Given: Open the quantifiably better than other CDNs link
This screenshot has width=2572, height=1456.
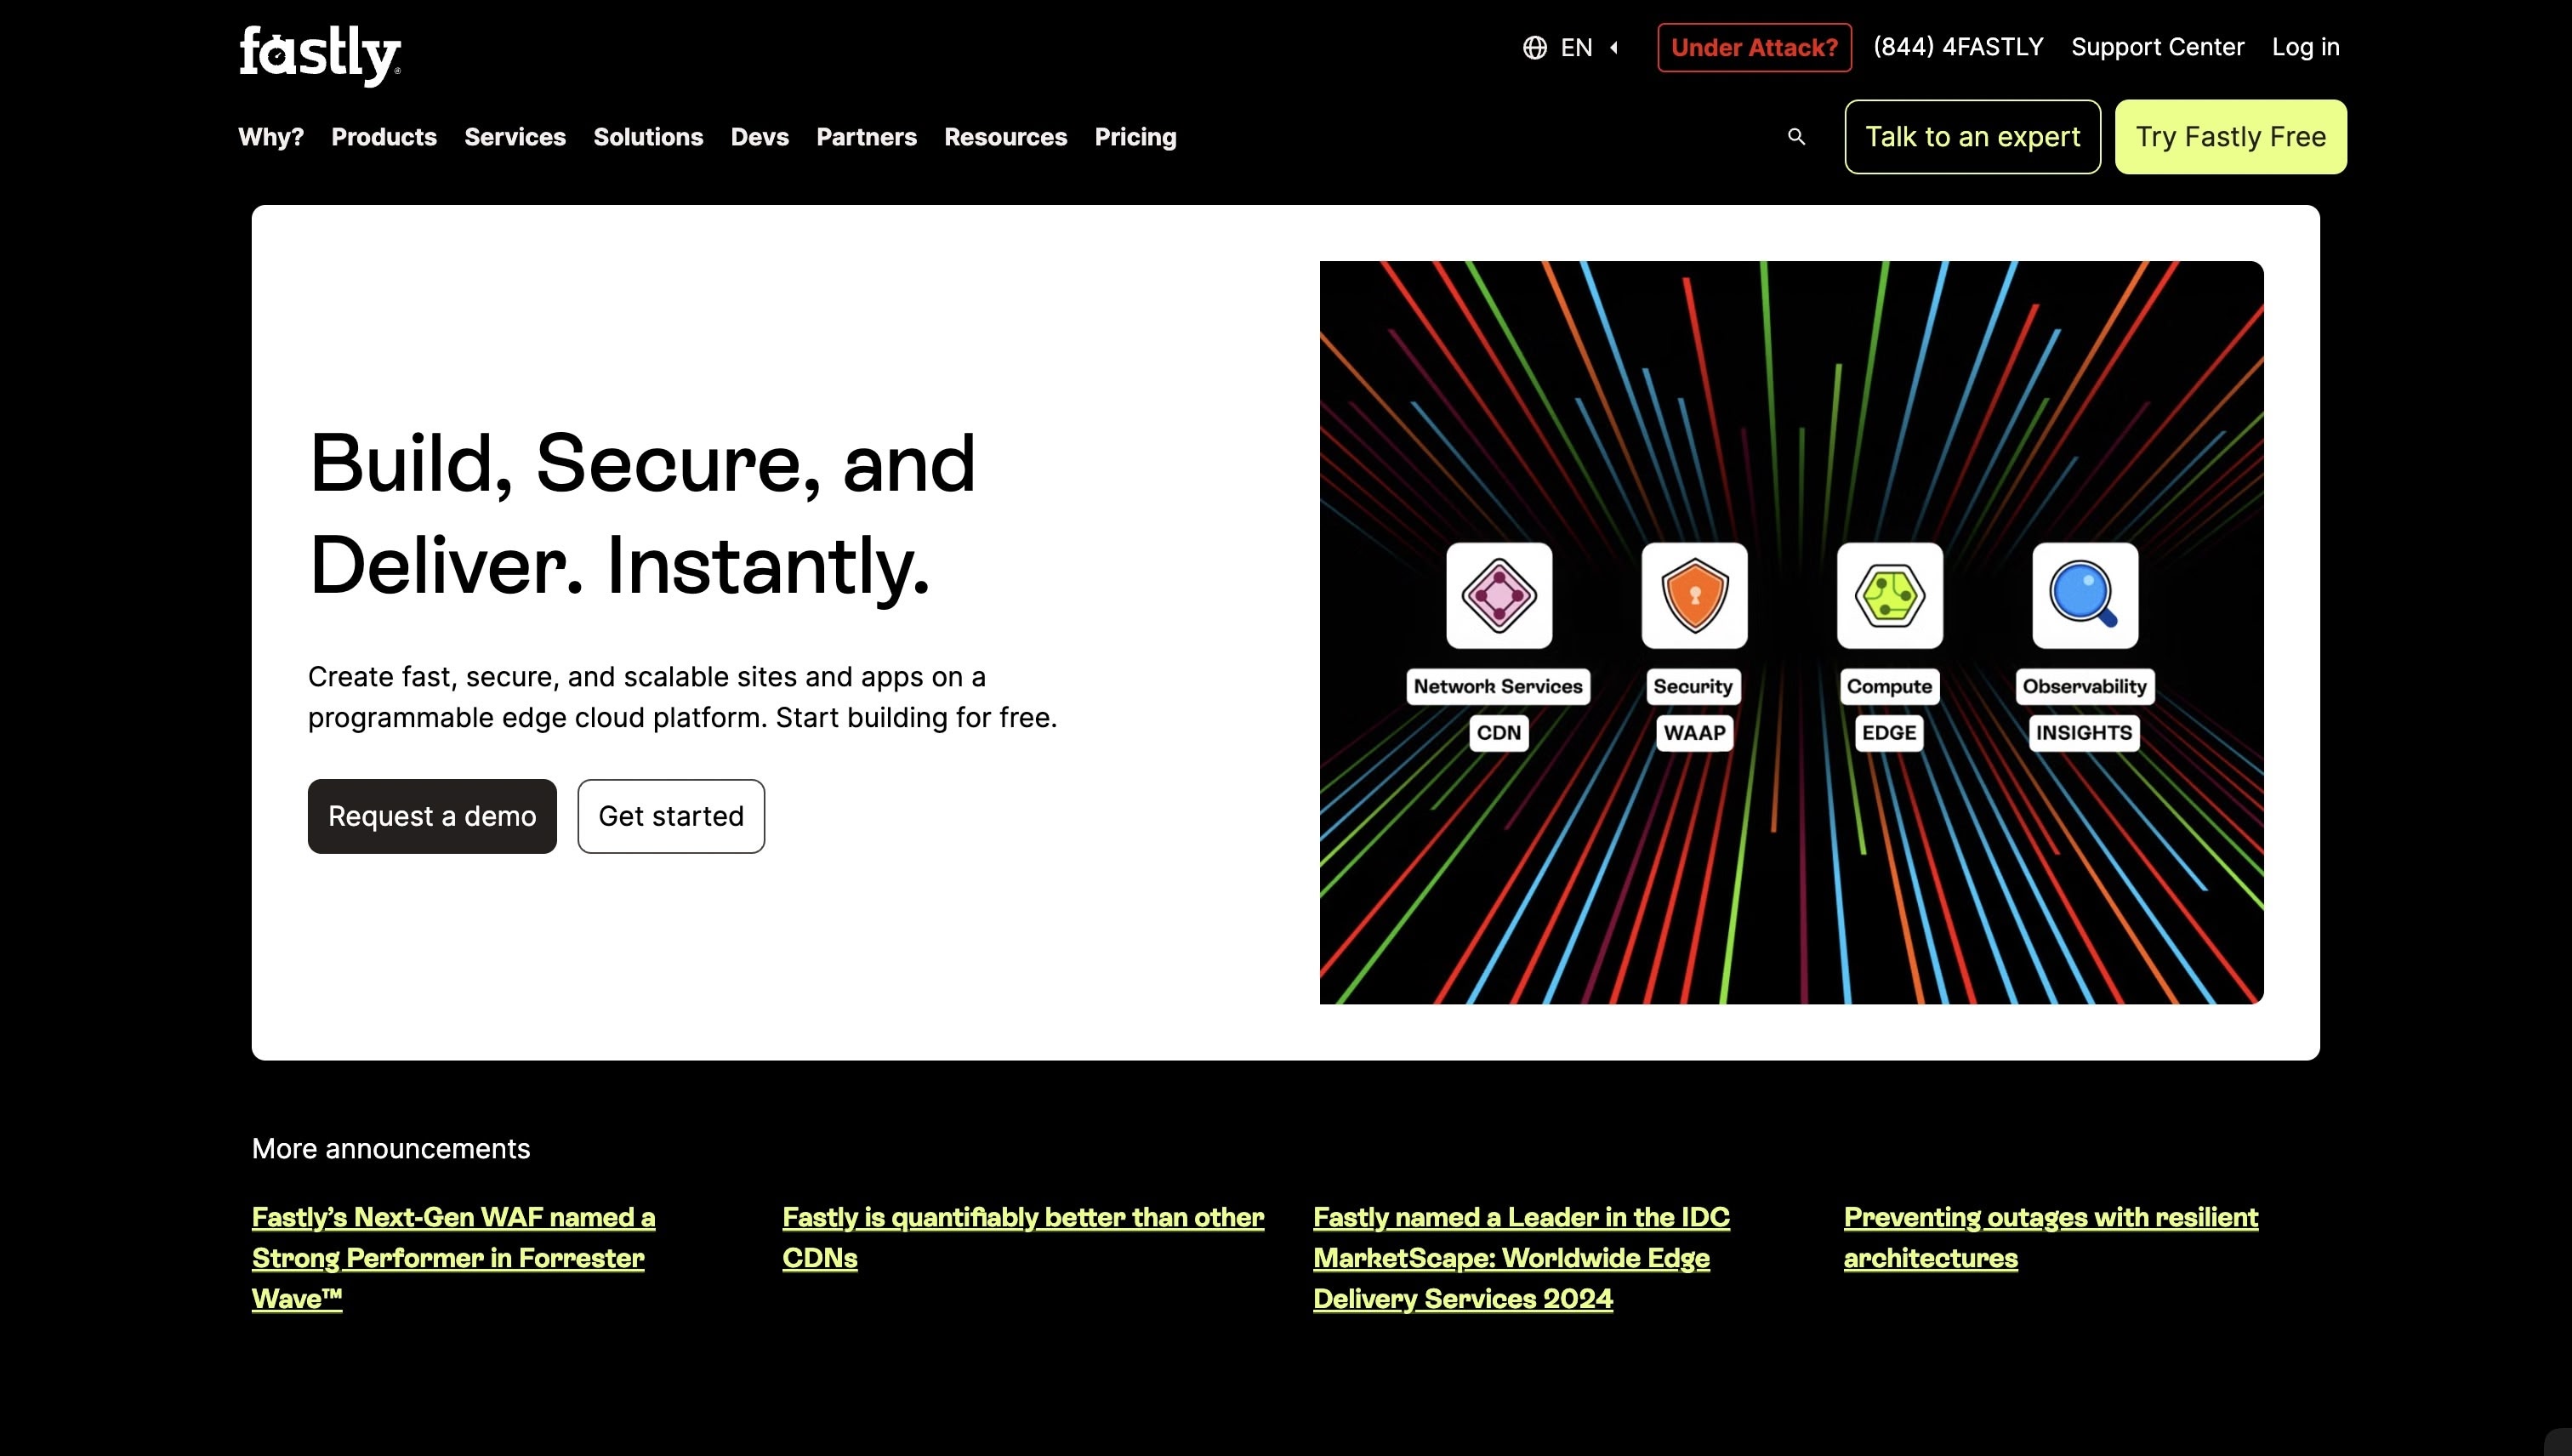Looking at the screenshot, I should (1023, 1237).
